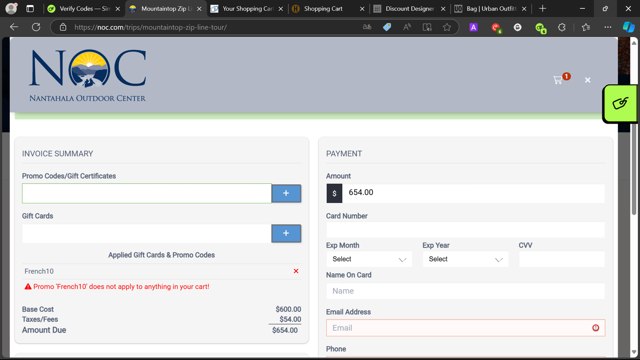Add promo code with blue plus button
This screenshot has width=640, height=360.
pos(286,193)
